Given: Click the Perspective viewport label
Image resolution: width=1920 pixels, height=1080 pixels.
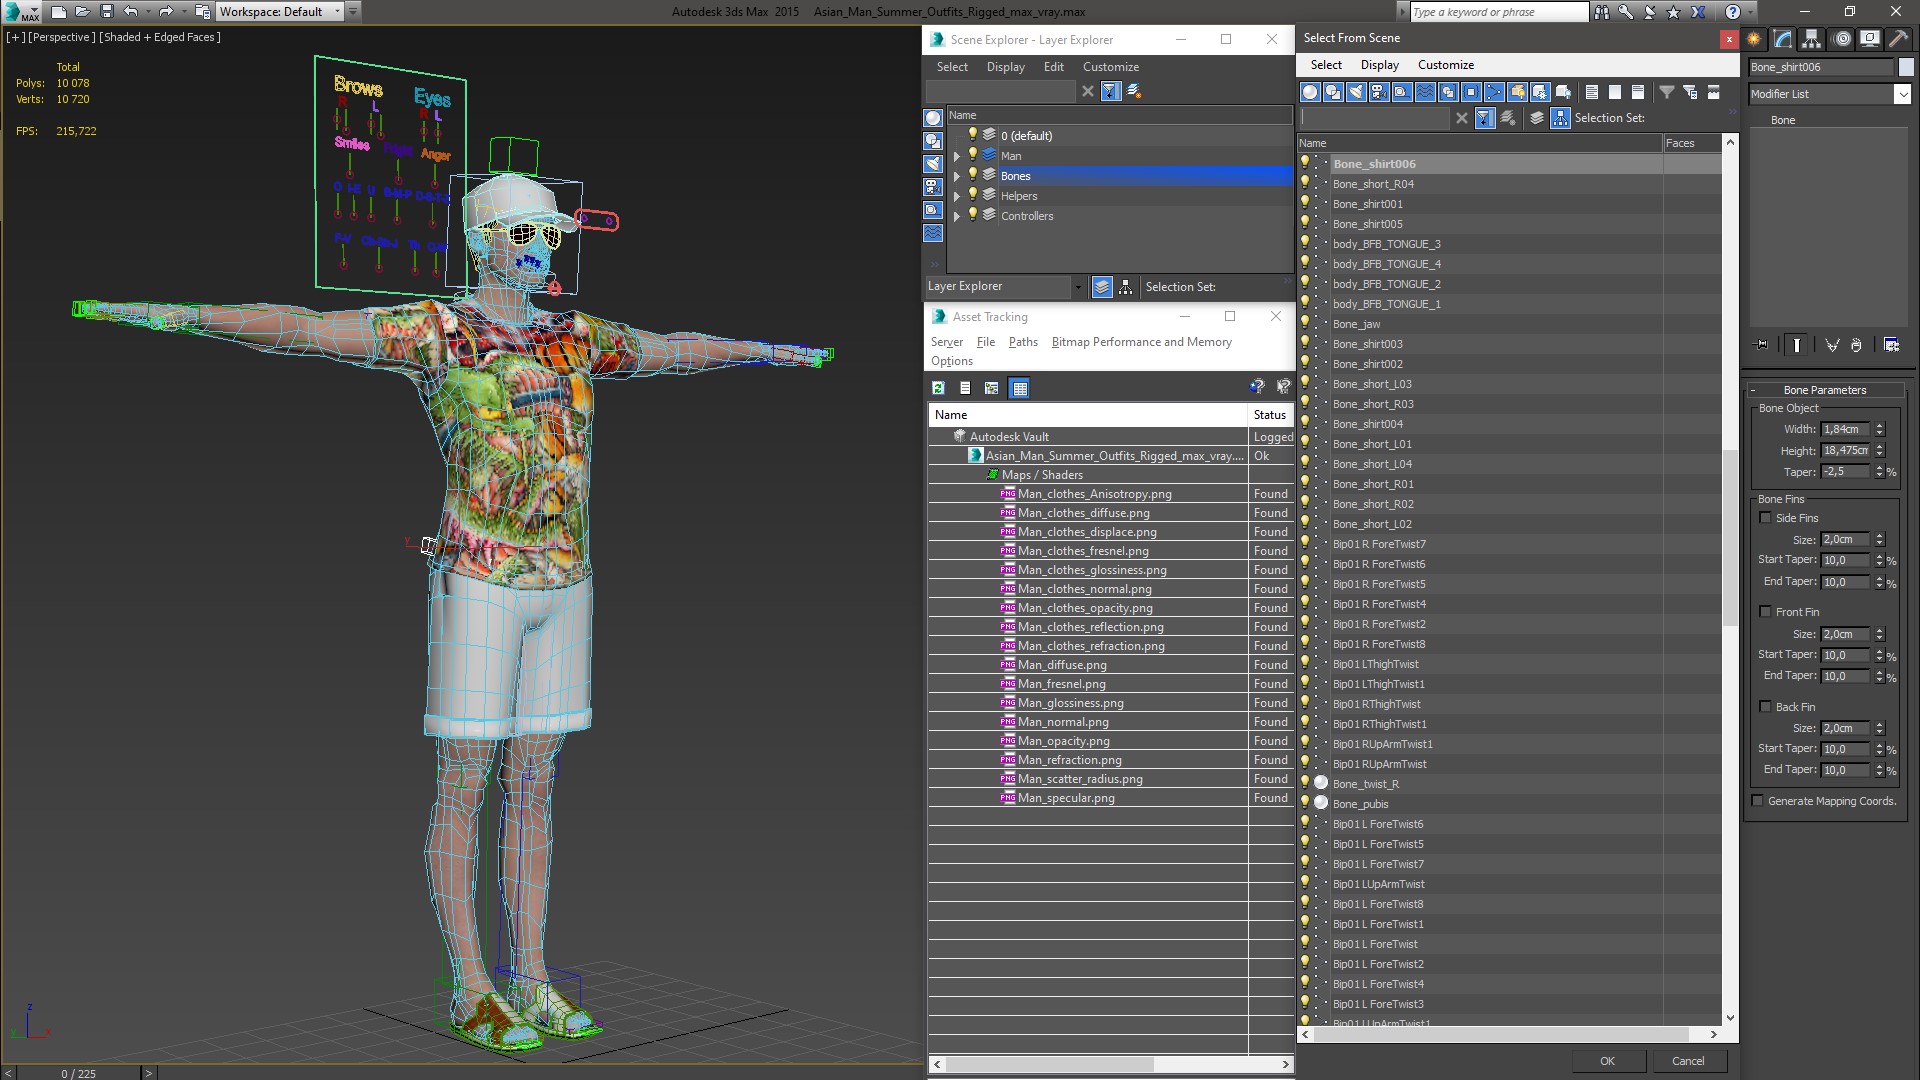Looking at the screenshot, I should [x=62, y=37].
